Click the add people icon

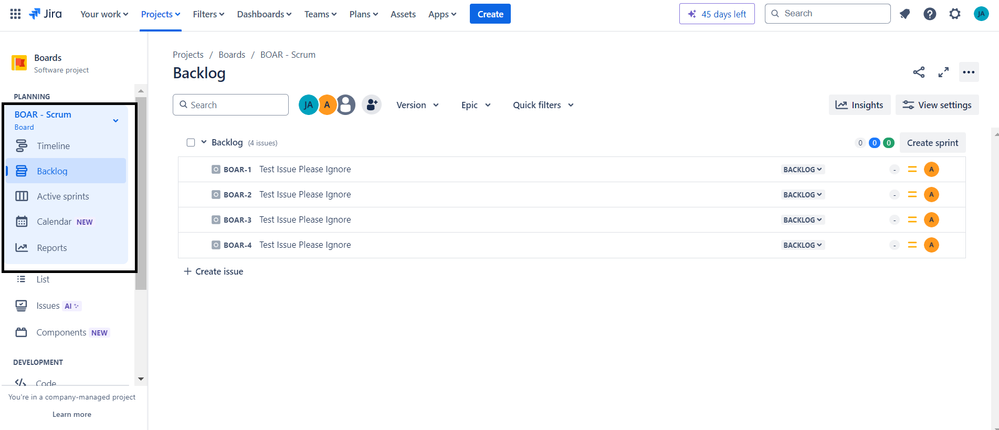(x=371, y=104)
